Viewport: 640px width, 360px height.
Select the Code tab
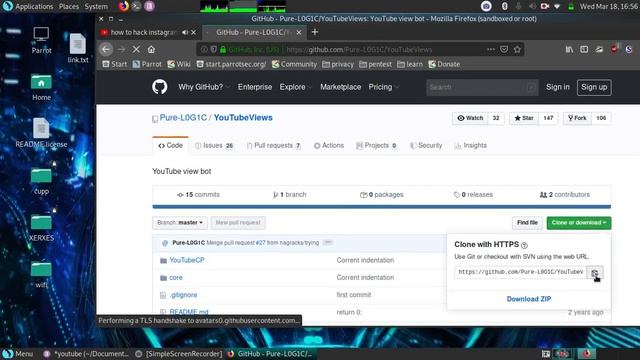[x=171, y=146]
